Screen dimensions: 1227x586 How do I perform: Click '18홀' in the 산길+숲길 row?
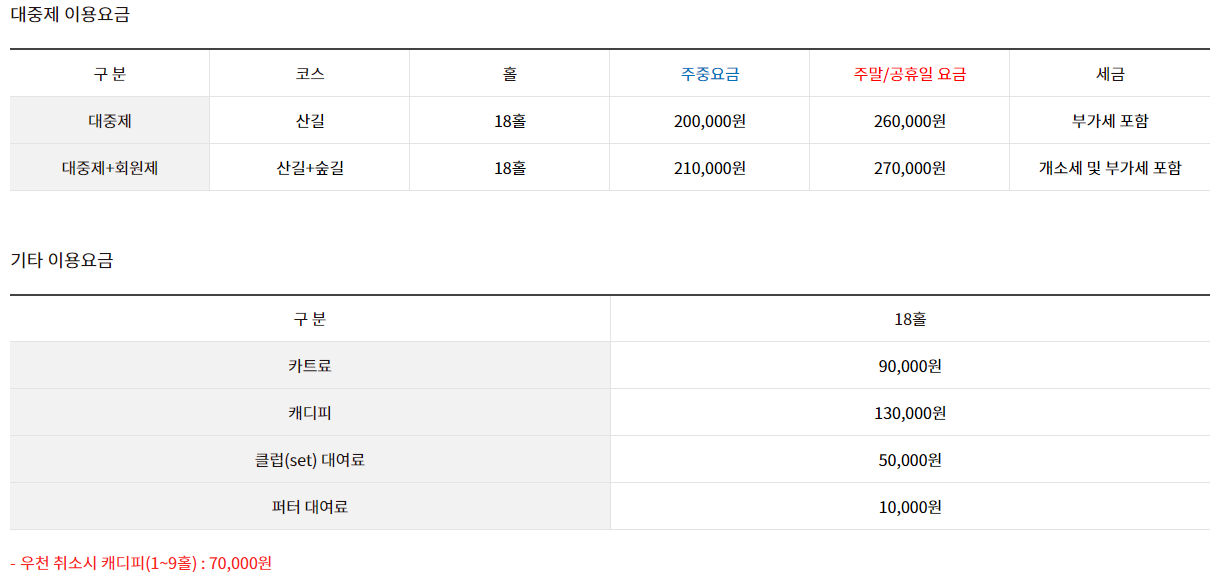pyautogui.click(x=510, y=168)
